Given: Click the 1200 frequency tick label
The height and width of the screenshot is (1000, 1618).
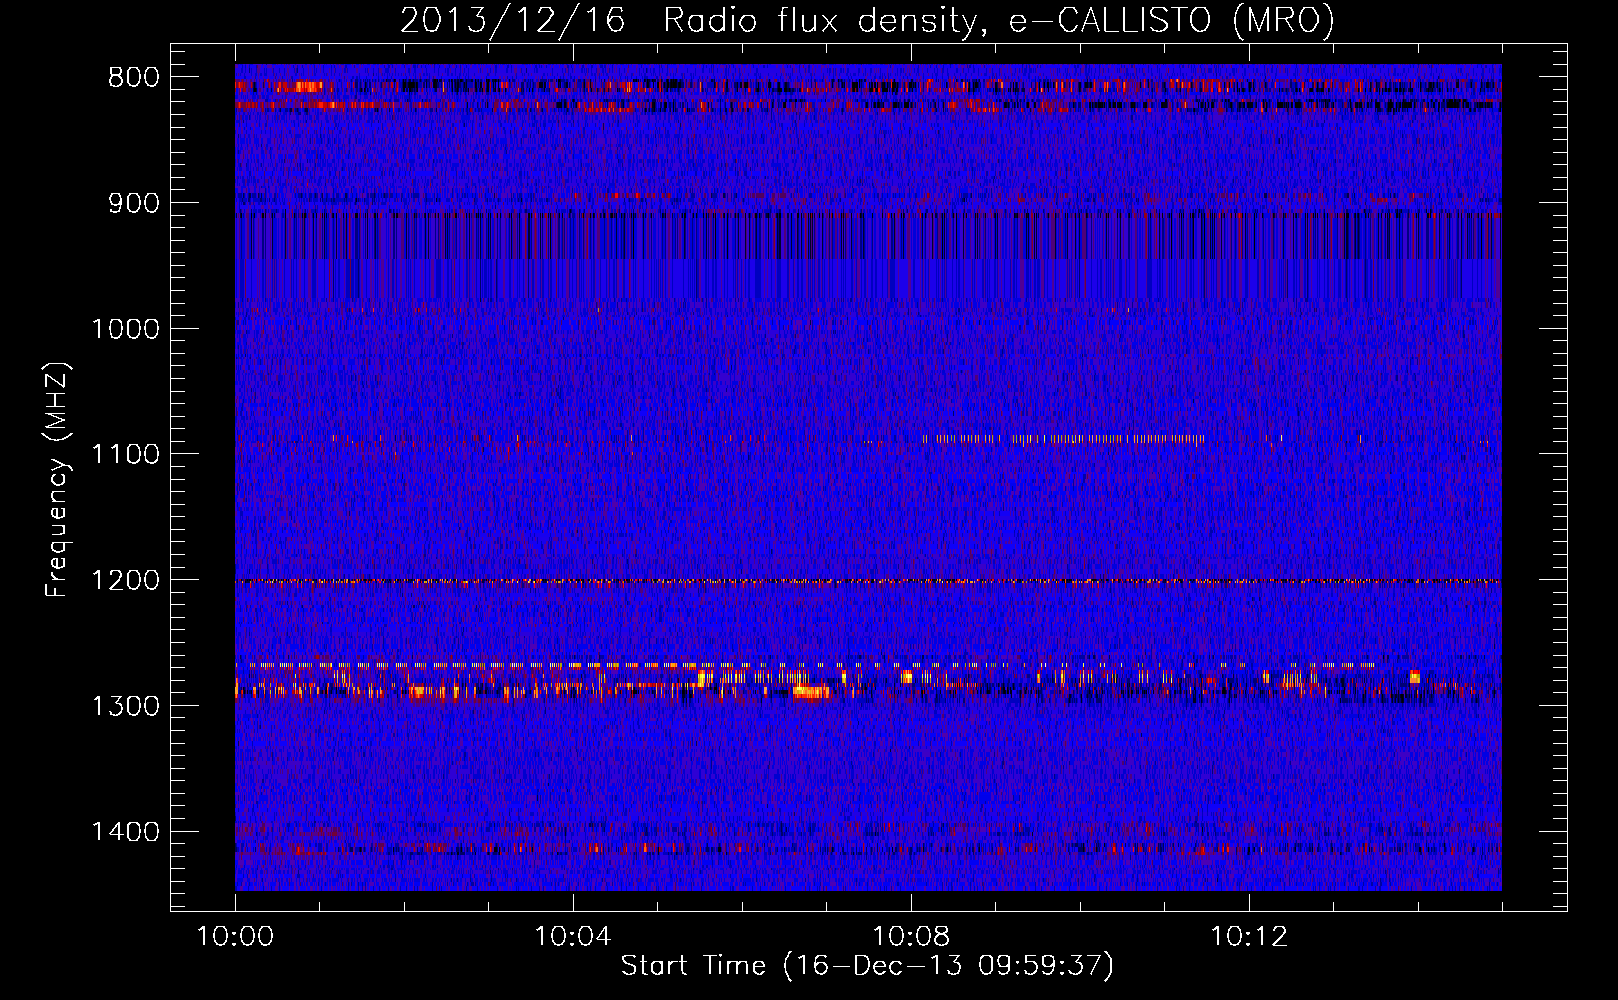Looking at the screenshot, I should 125,581.
